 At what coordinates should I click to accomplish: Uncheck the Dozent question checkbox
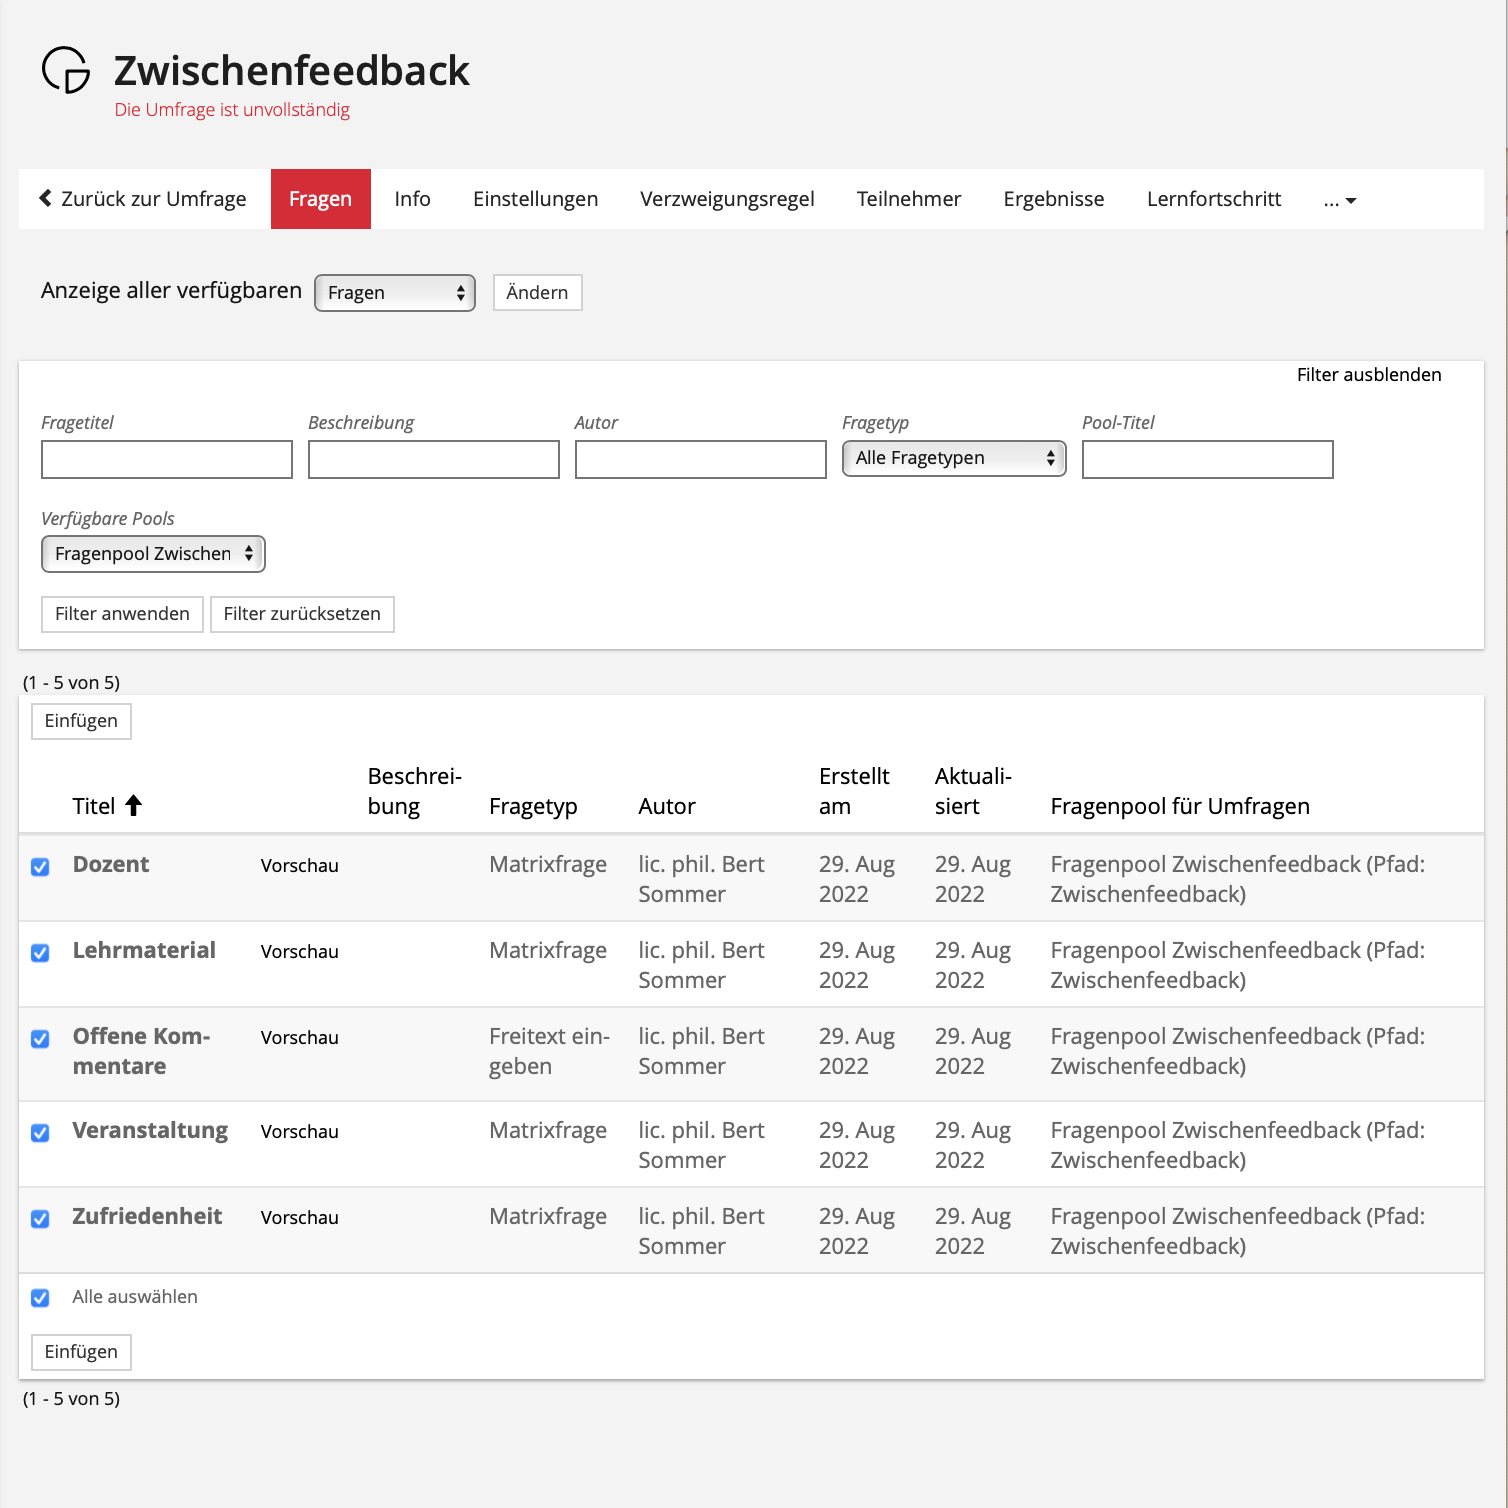pos(40,867)
